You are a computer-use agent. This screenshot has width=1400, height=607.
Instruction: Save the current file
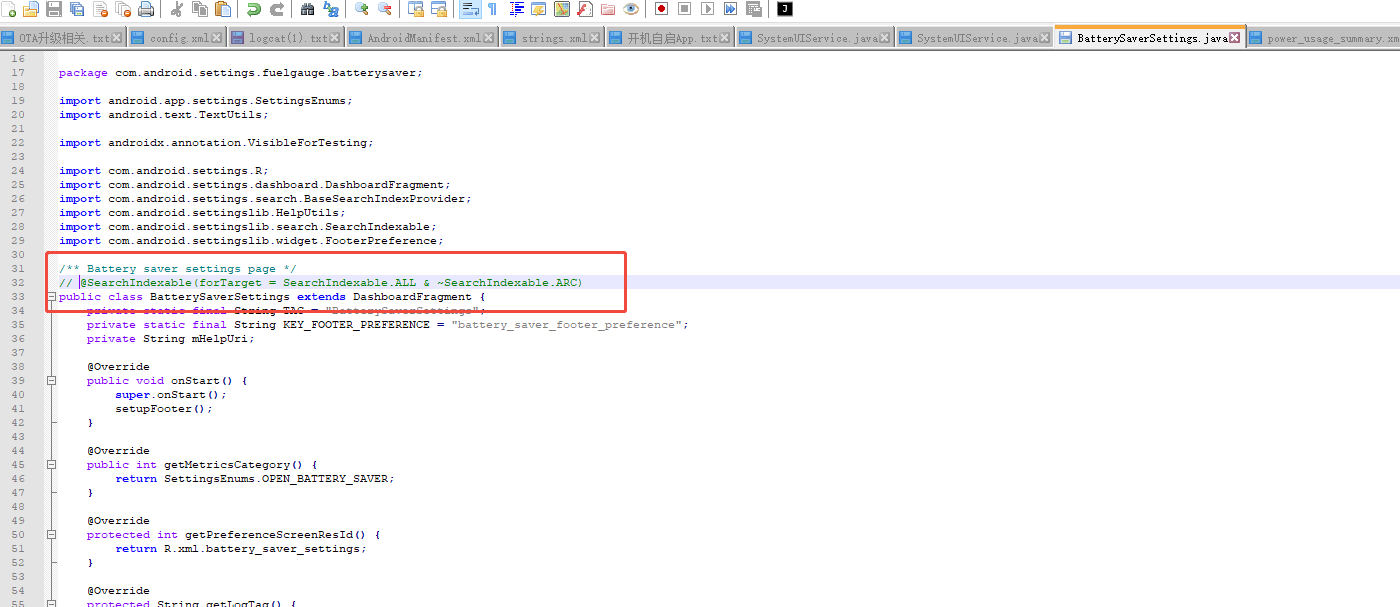[53, 9]
